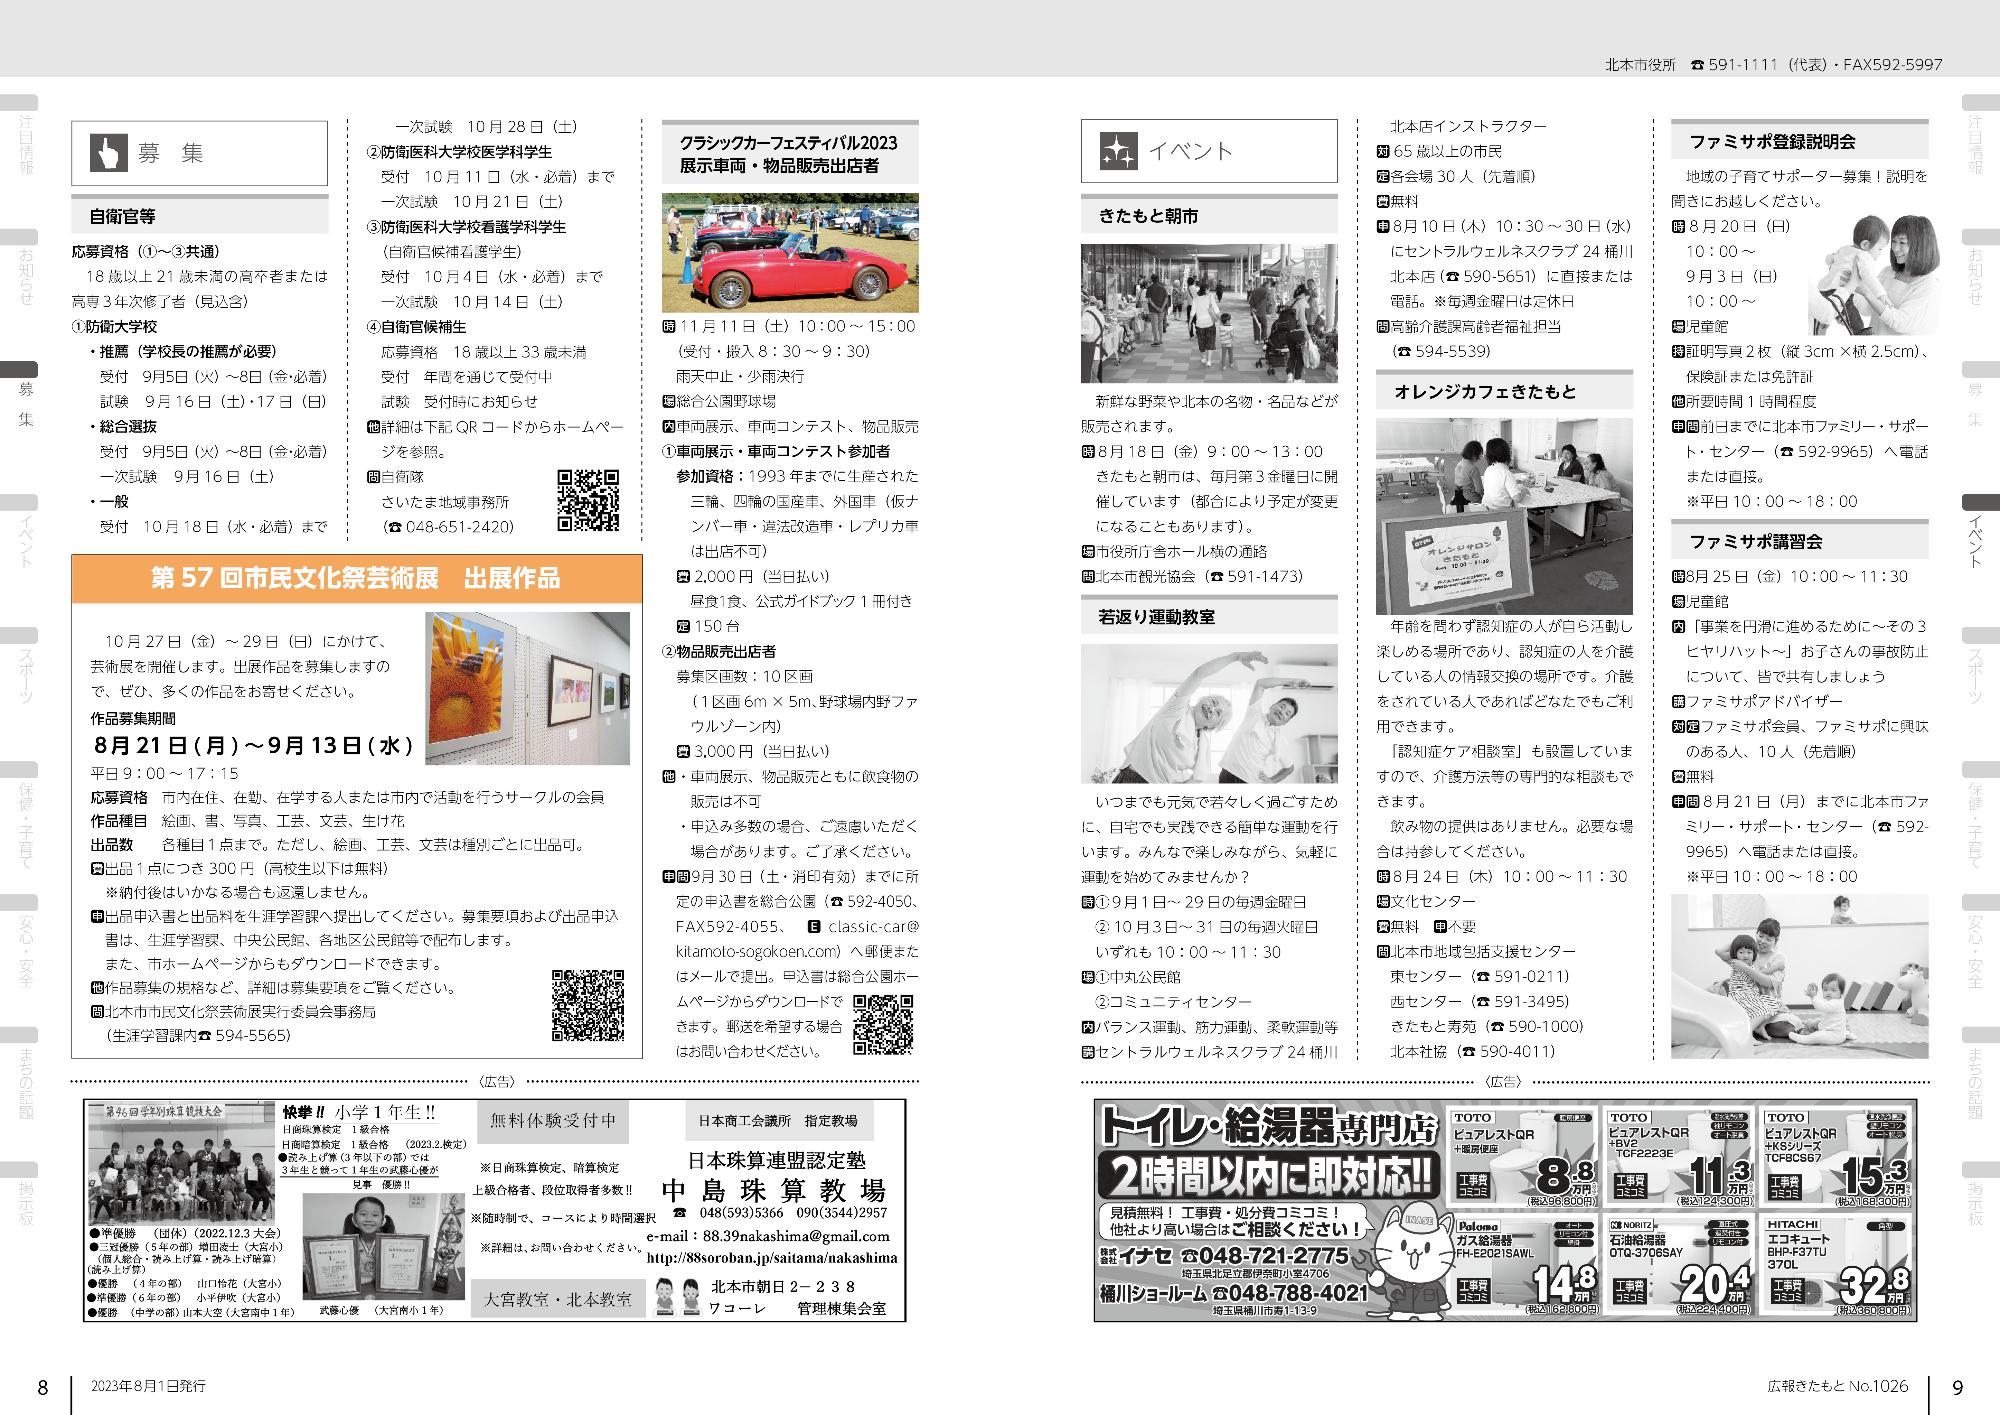Click the phone icon before 591-1111 header
Image resolution: width=2000 pixels, height=1415 pixels.
pyautogui.click(x=1697, y=64)
